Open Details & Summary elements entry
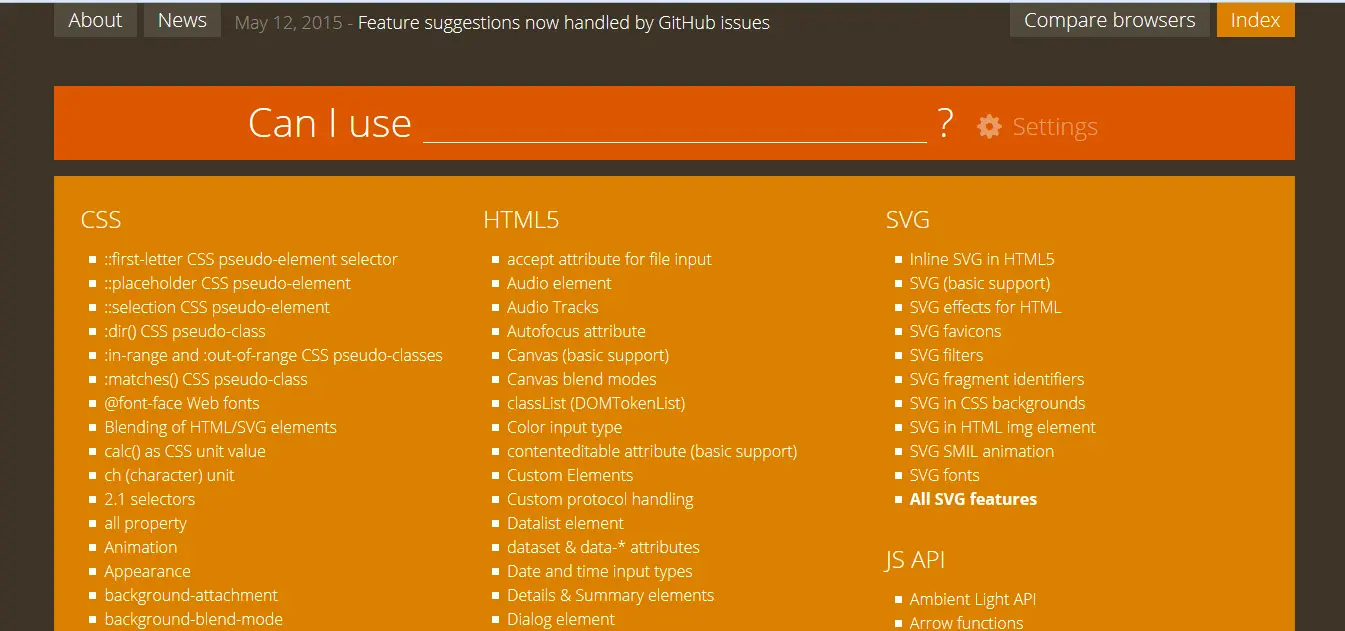This screenshot has width=1345, height=631. pyautogui.click(x=611, y=595)
